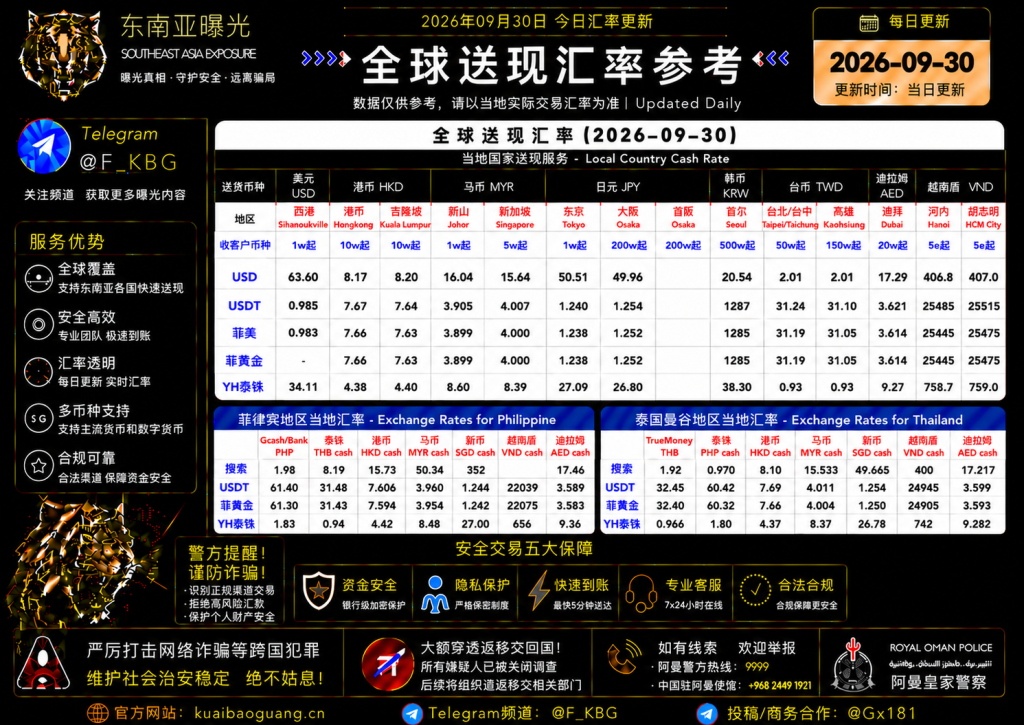Click the 安全交易五大保障 heading
Viewport: 1024px width, 725px height.
coord(524,549)
